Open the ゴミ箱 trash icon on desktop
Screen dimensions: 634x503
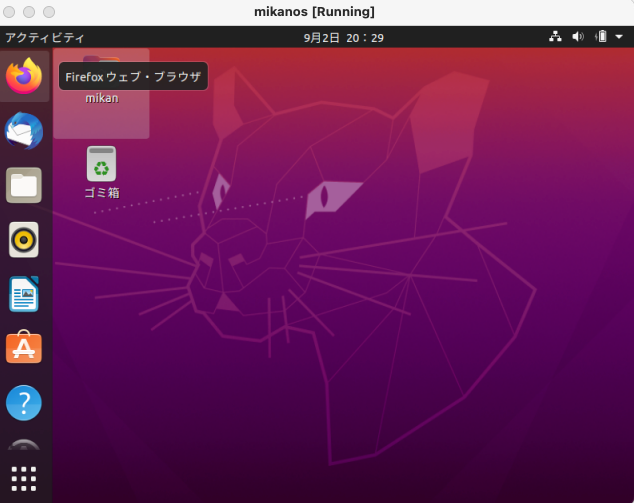pos(101,172)
